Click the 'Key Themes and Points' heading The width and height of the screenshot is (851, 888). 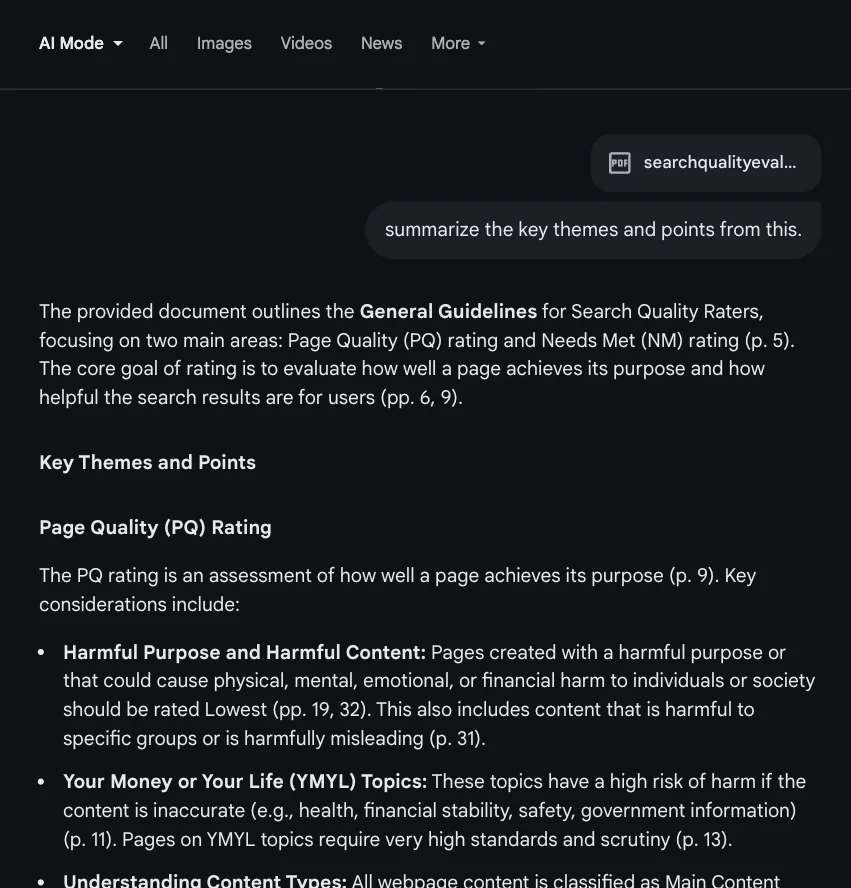pos(147,462)
